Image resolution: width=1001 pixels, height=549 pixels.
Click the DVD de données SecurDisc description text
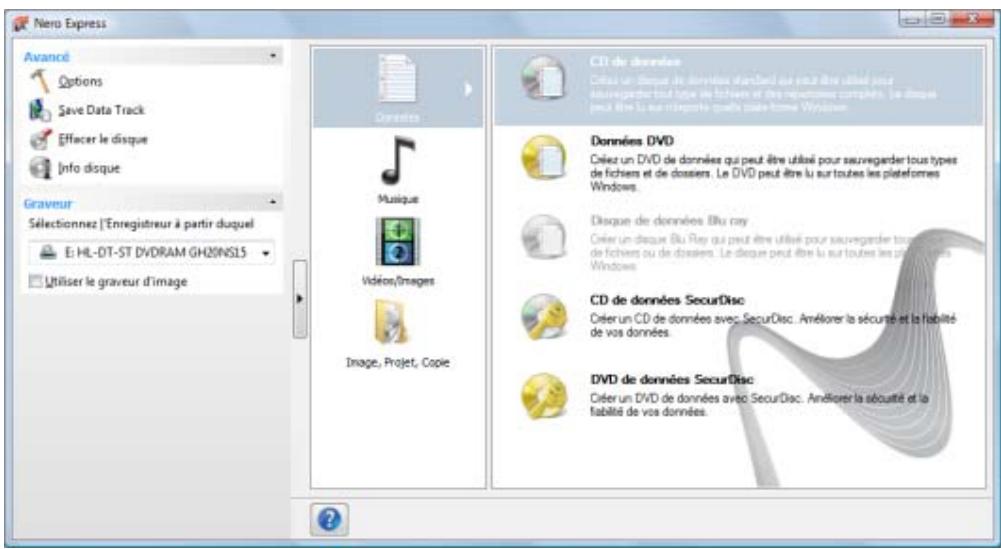(759, 405)
